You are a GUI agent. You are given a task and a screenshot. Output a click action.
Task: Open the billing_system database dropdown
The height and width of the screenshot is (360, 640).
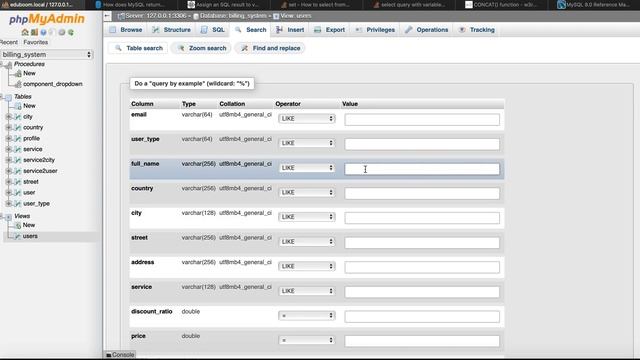[x=47, y=54]
